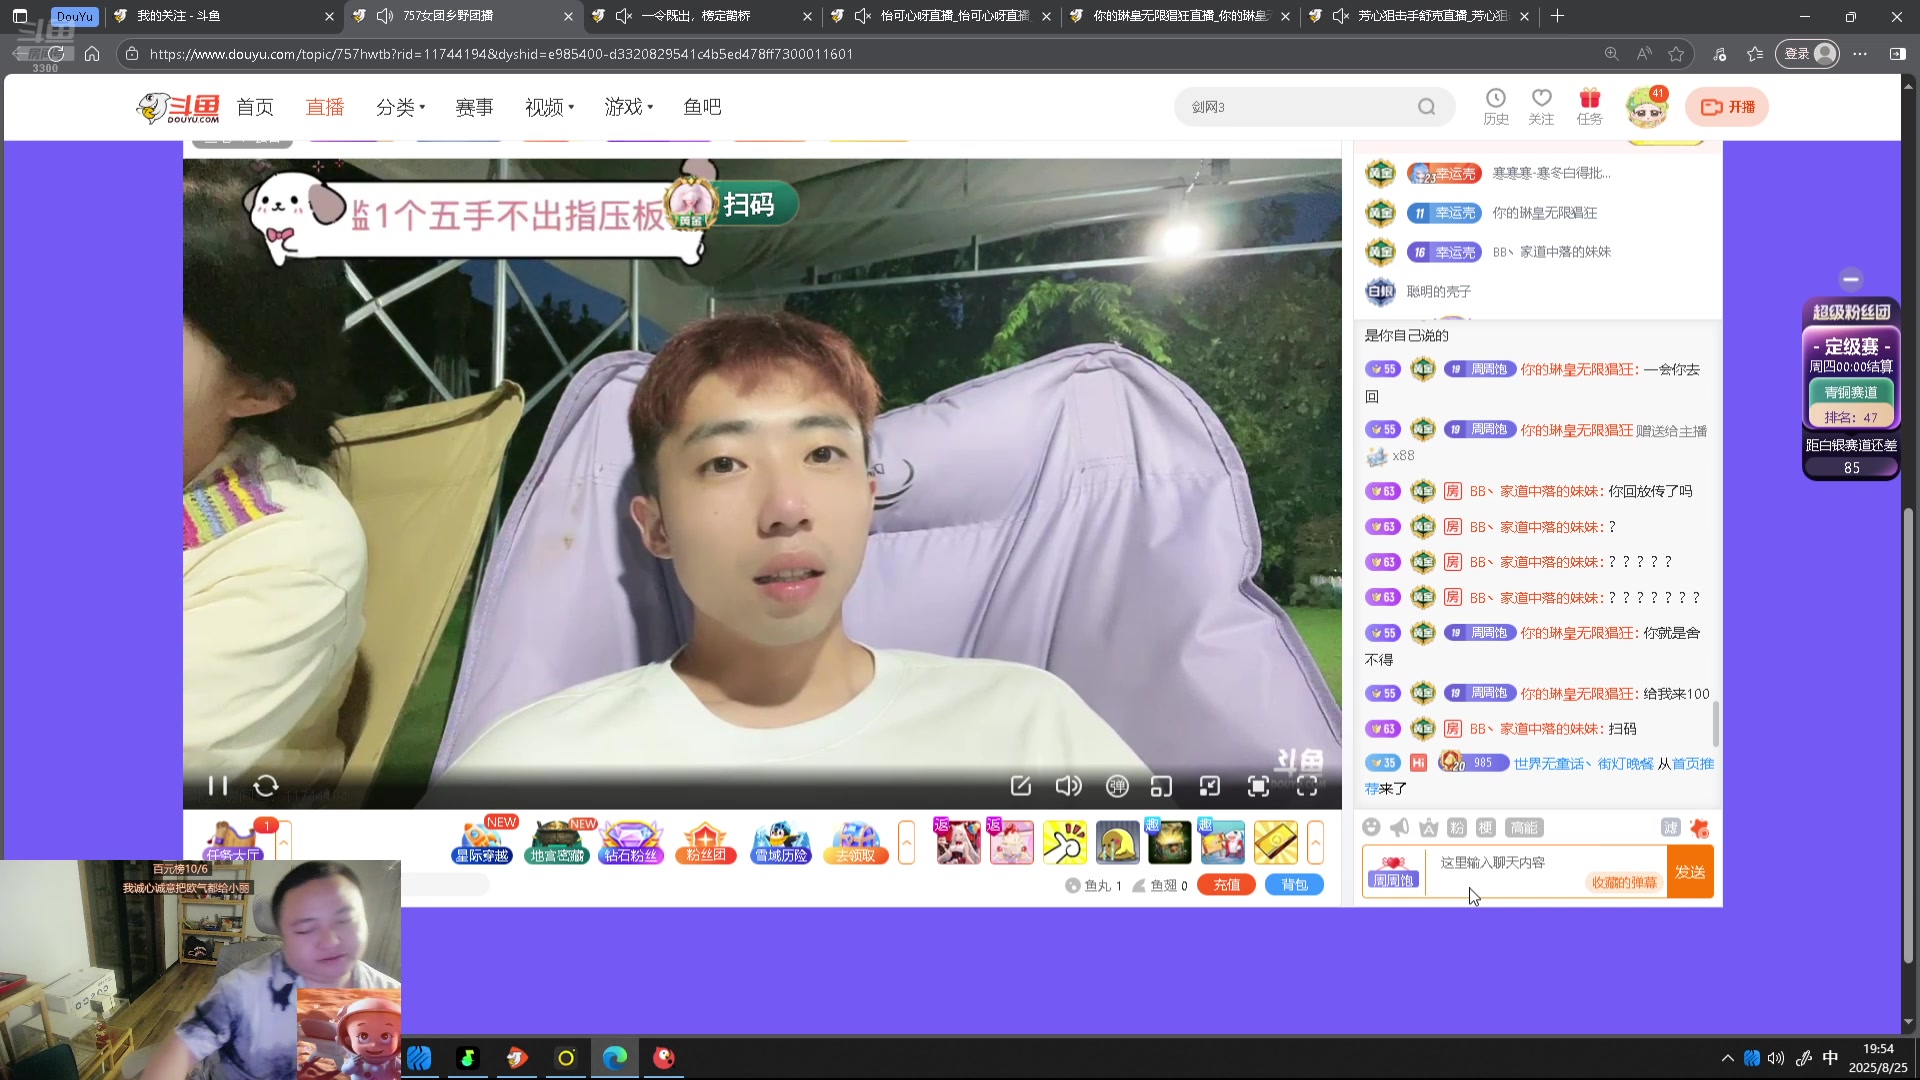
Task: Open the 雪域历险 penguin activity icon
Action: coord(781,842)
